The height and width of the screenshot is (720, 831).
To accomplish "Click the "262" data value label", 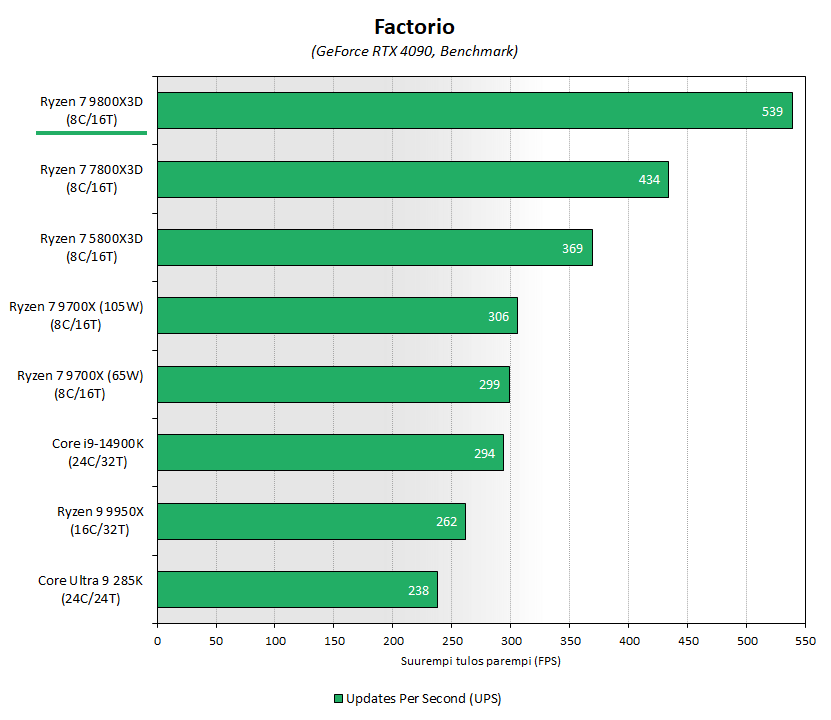I will (x=446, y=522).
